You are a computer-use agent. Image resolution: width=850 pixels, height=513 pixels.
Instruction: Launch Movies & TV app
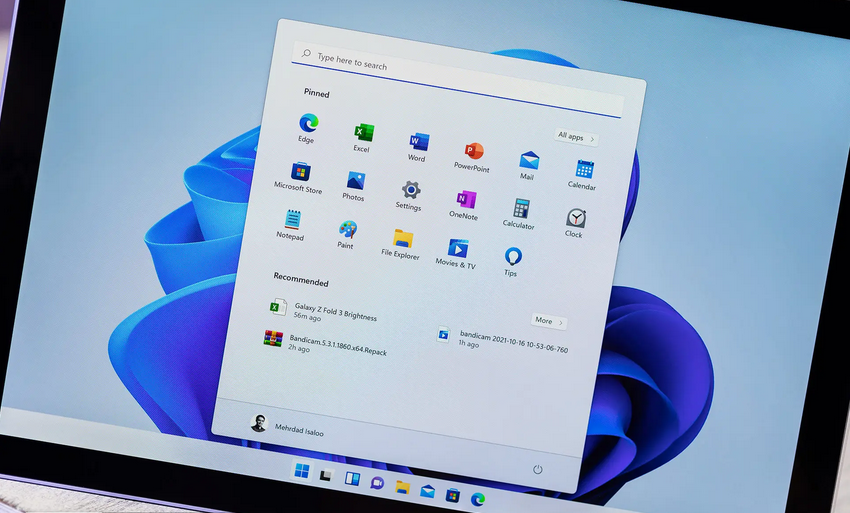(x=456, y=253)
